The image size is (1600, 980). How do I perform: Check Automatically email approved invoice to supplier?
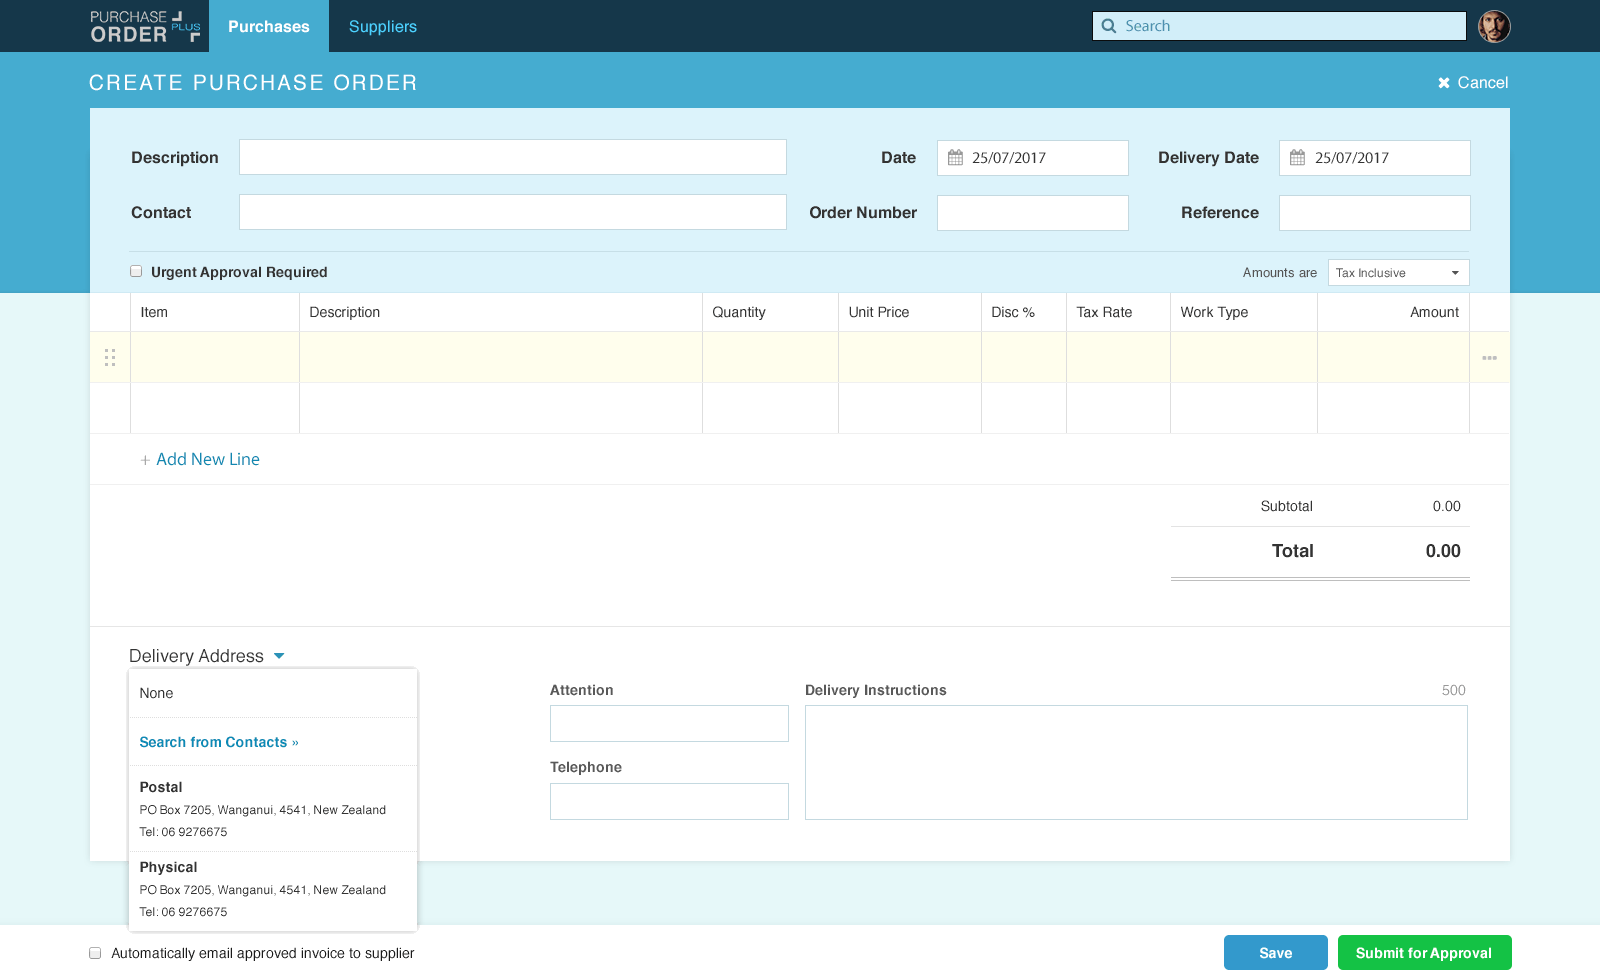pyautogui.click(x=94, y=953)
